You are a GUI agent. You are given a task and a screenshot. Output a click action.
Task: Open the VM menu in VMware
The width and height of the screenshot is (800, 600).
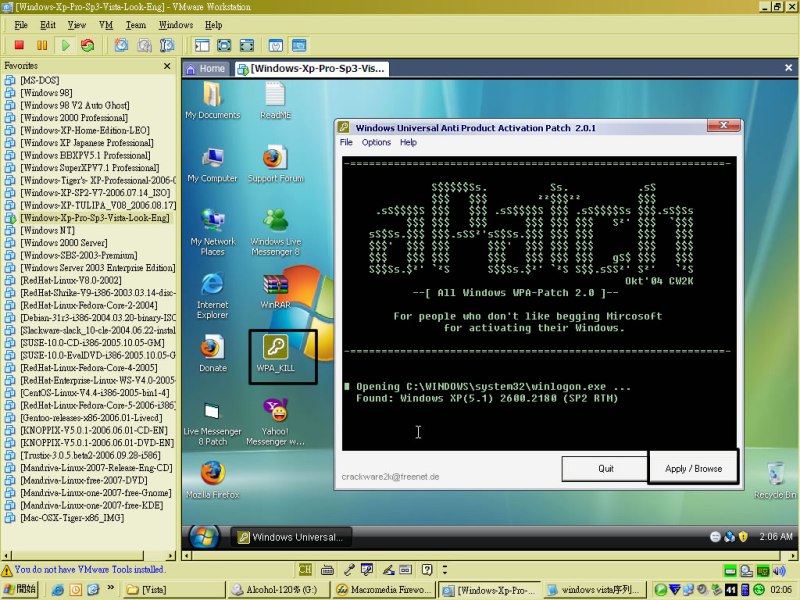[105, 24]
